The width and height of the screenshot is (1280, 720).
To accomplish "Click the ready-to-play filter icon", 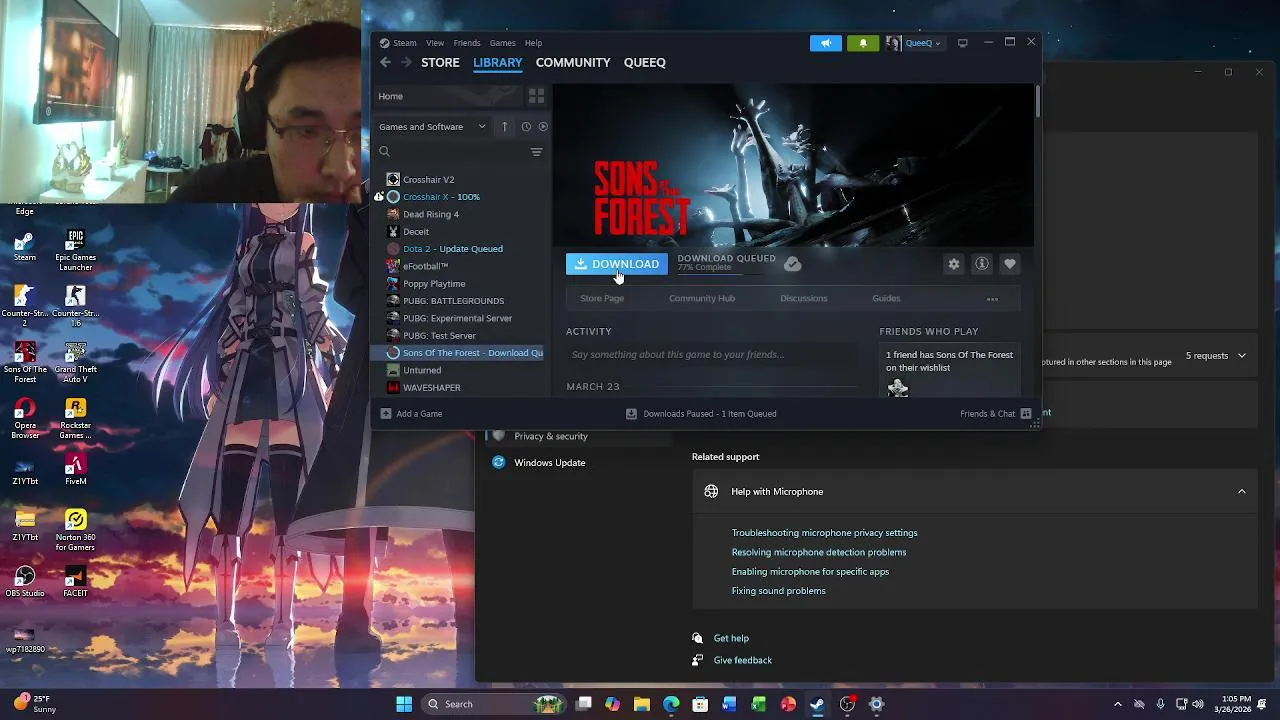I will [543, 127].
